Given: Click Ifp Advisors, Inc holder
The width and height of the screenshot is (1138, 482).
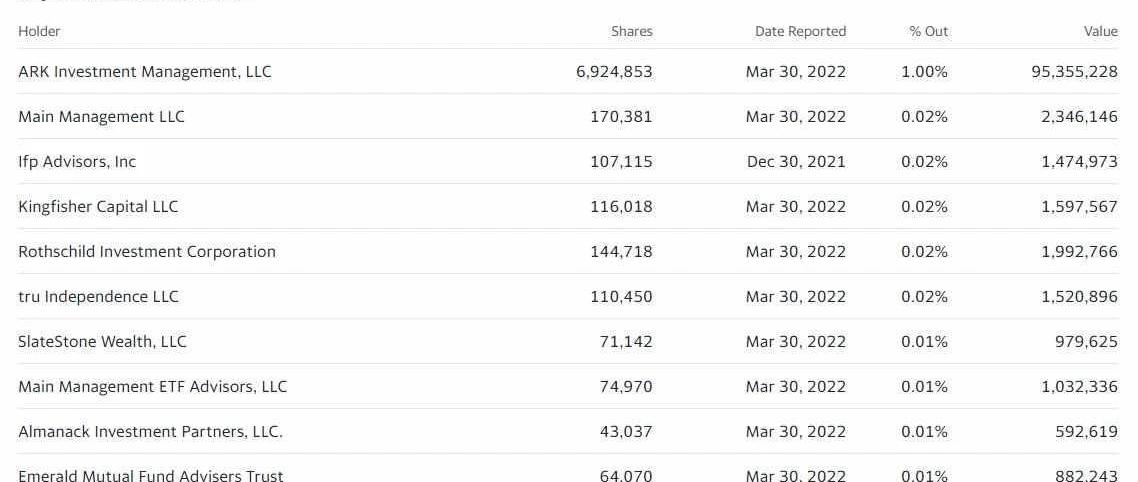Looking at the screenshot, I should [77, 161].
